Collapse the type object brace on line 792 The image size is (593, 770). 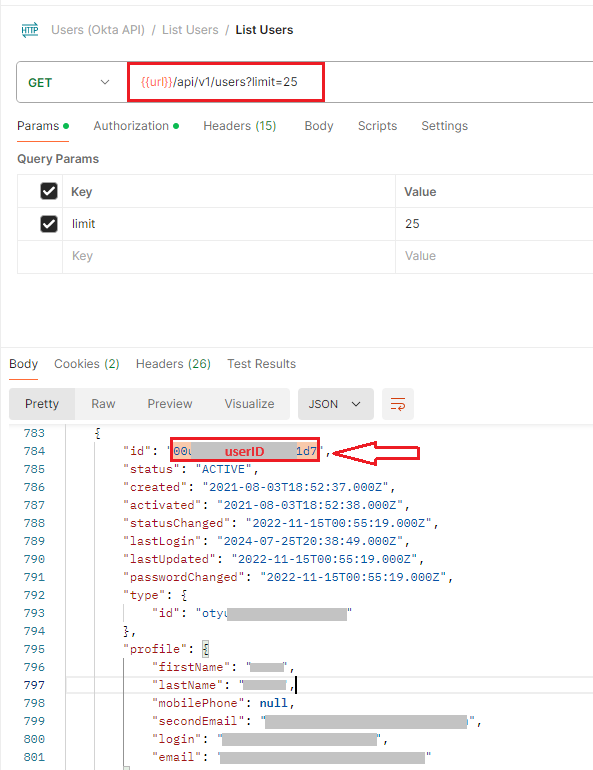184,595
